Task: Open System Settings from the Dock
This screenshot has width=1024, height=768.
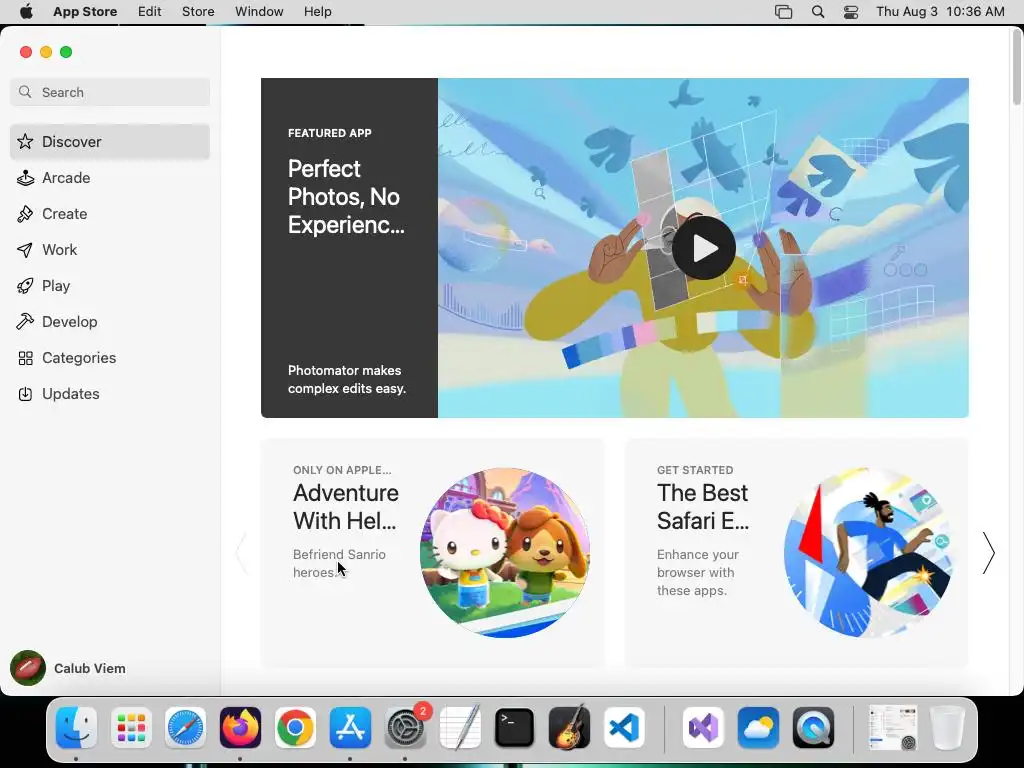Action: click(x=406, y=728)
